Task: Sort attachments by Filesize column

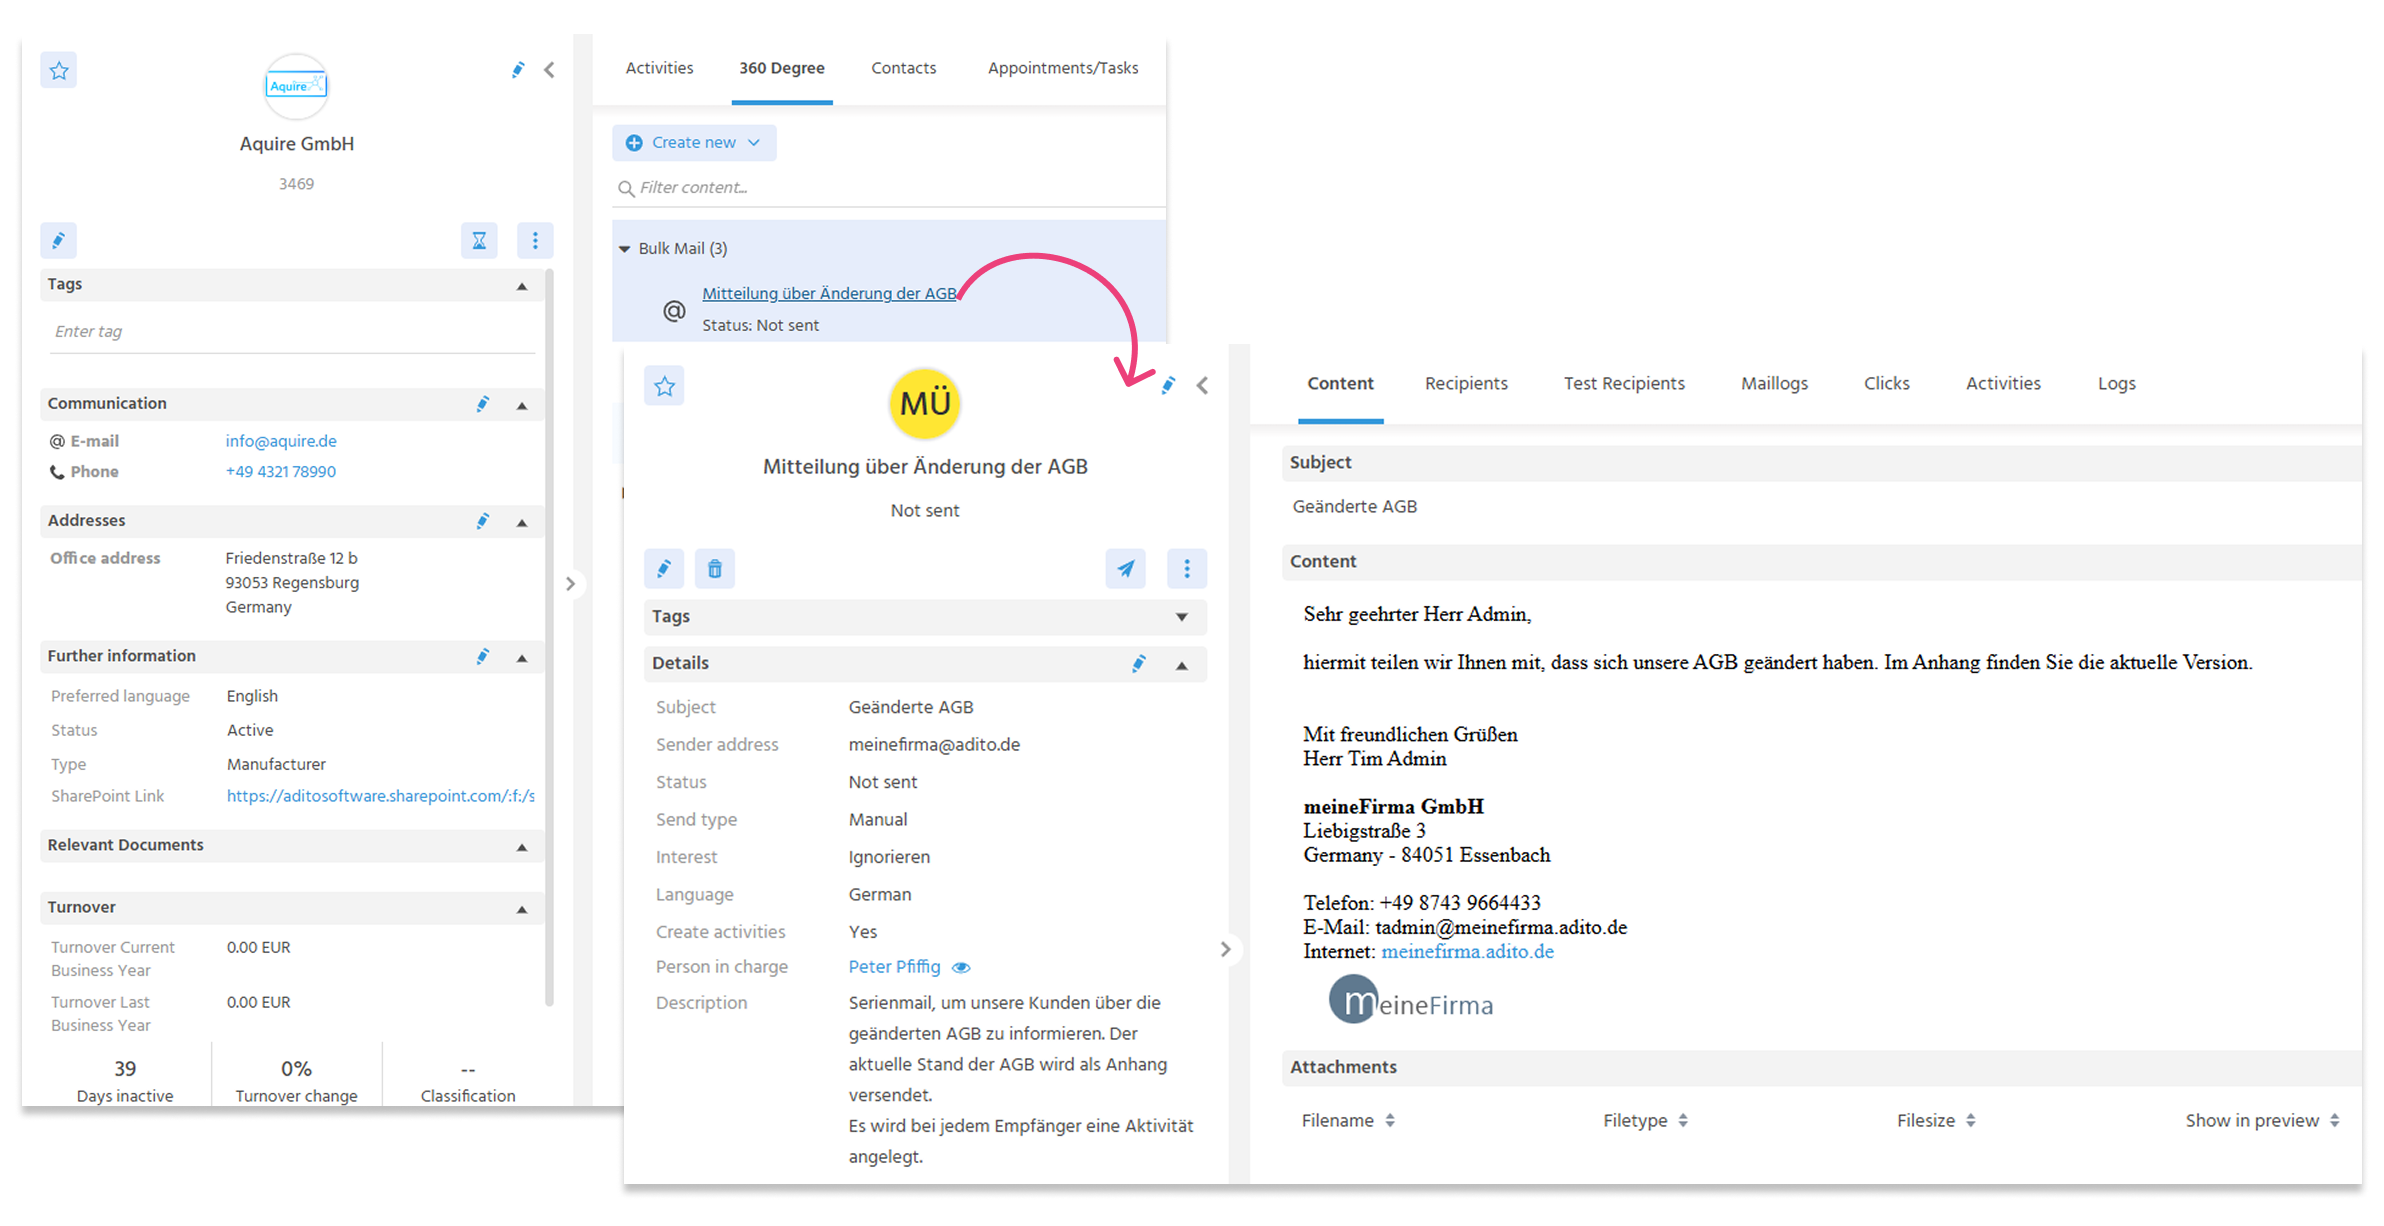Action: click(x=1936, y=1121)
